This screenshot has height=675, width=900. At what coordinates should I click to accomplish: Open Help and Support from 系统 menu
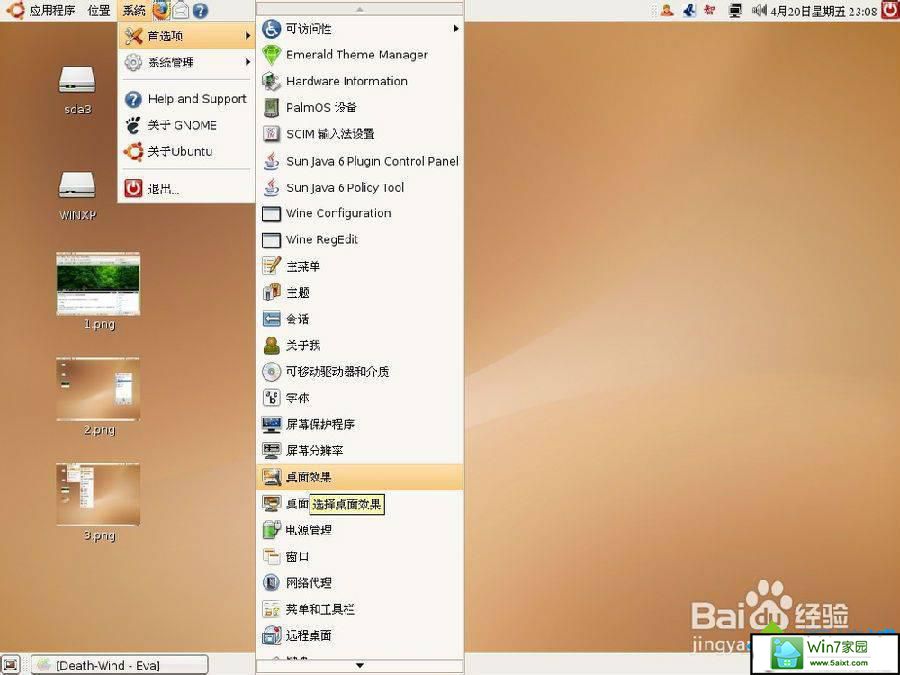(187, 99)
